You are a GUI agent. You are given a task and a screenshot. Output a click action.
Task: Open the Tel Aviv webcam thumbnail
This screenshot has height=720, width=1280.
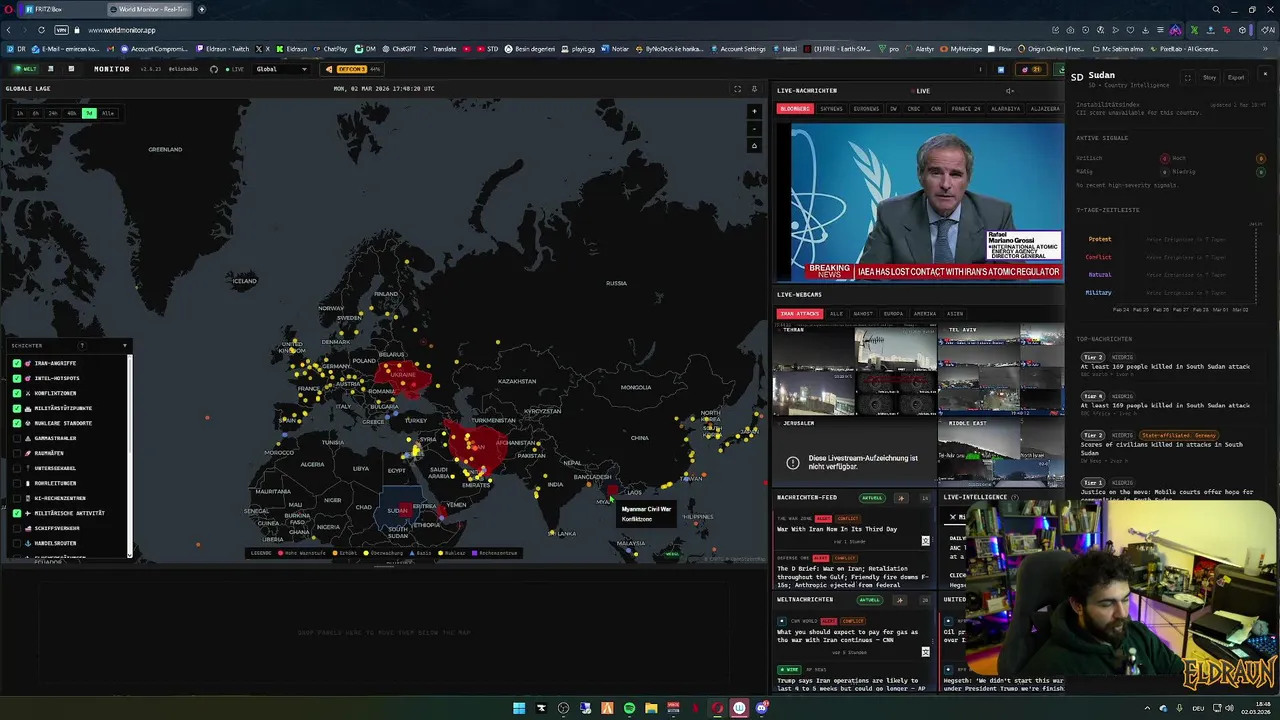tap(1001, 371)
